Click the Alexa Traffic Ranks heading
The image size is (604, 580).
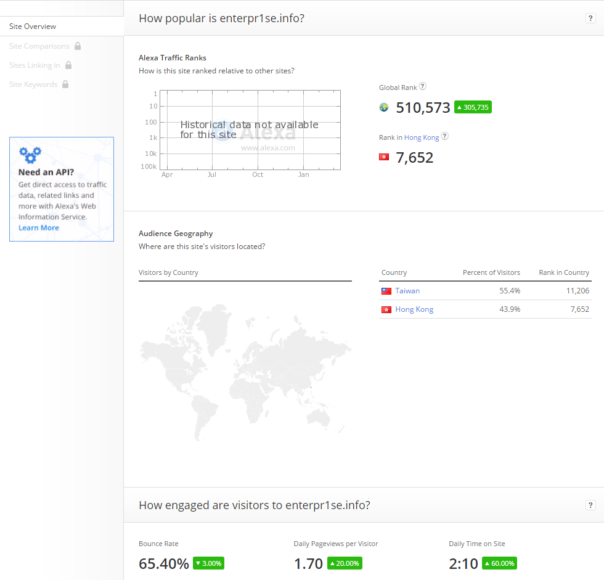pos(172,58)
